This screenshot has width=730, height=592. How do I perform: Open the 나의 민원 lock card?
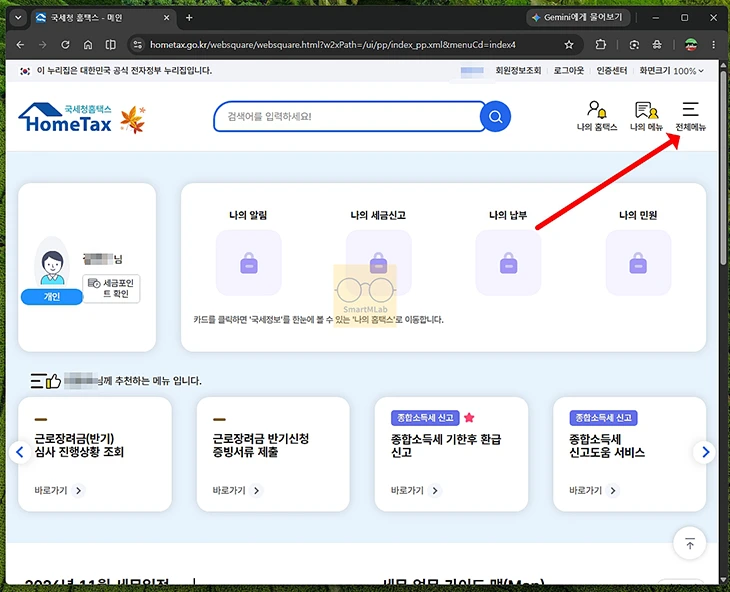[x=638, y=262]
